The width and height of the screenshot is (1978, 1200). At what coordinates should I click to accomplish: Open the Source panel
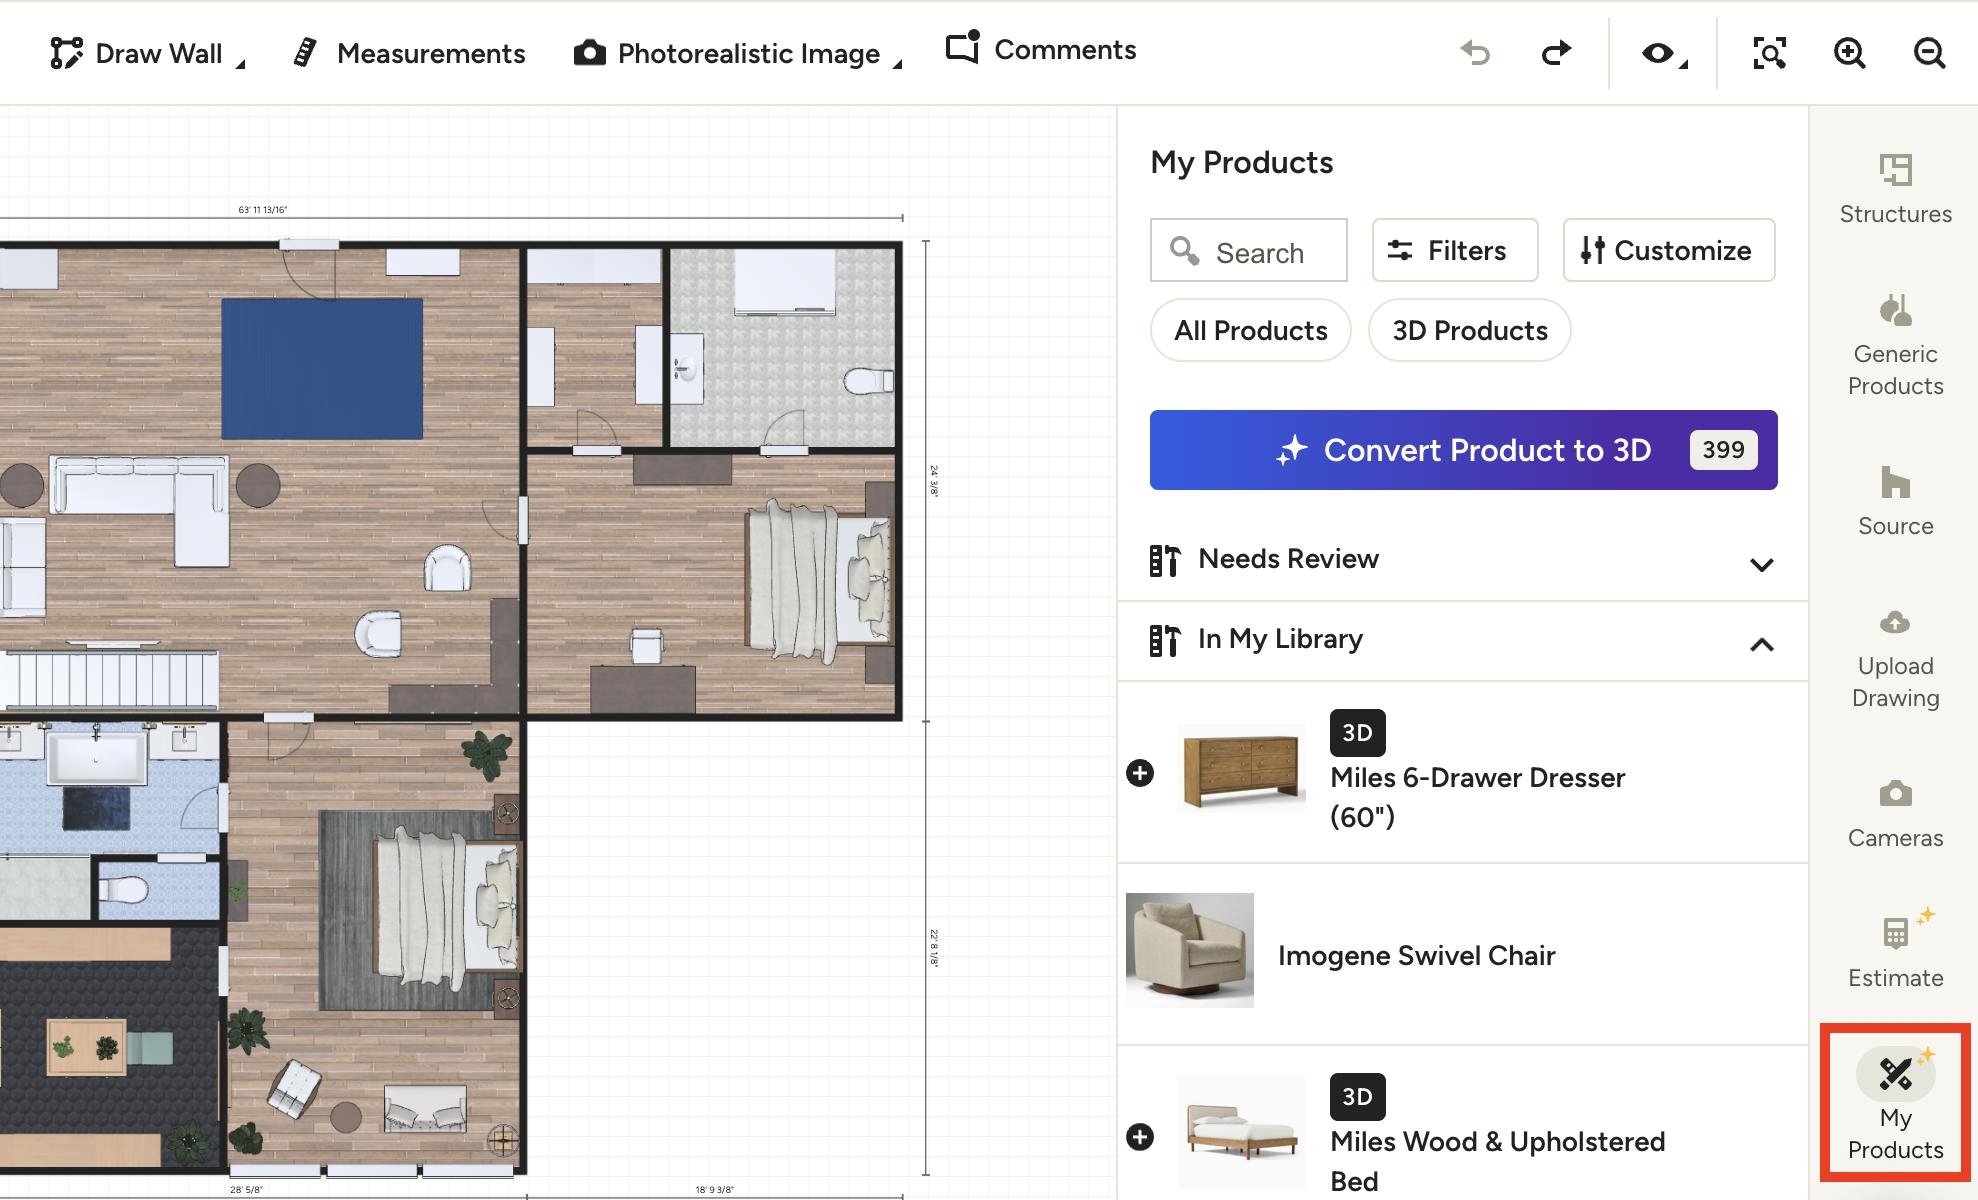coord(1895,501)
